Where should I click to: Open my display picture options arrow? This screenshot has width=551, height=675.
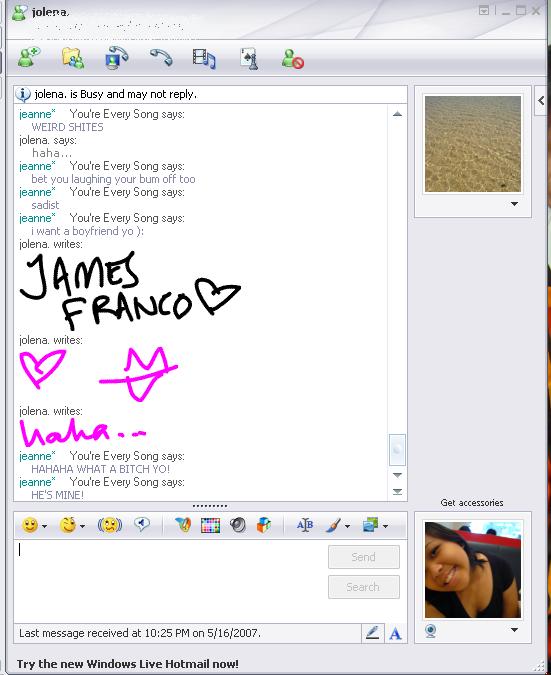click(514, 630)
